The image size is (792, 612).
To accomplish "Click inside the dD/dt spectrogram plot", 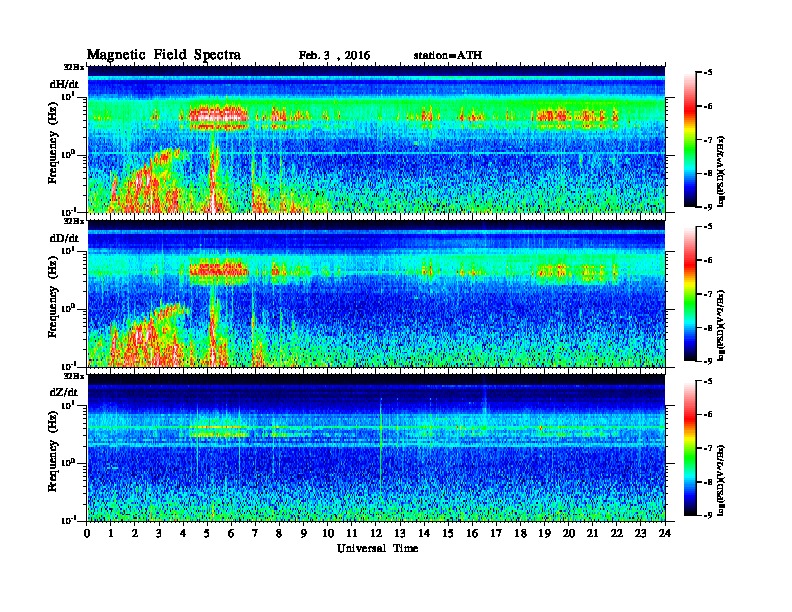I will tap(376, 293).
